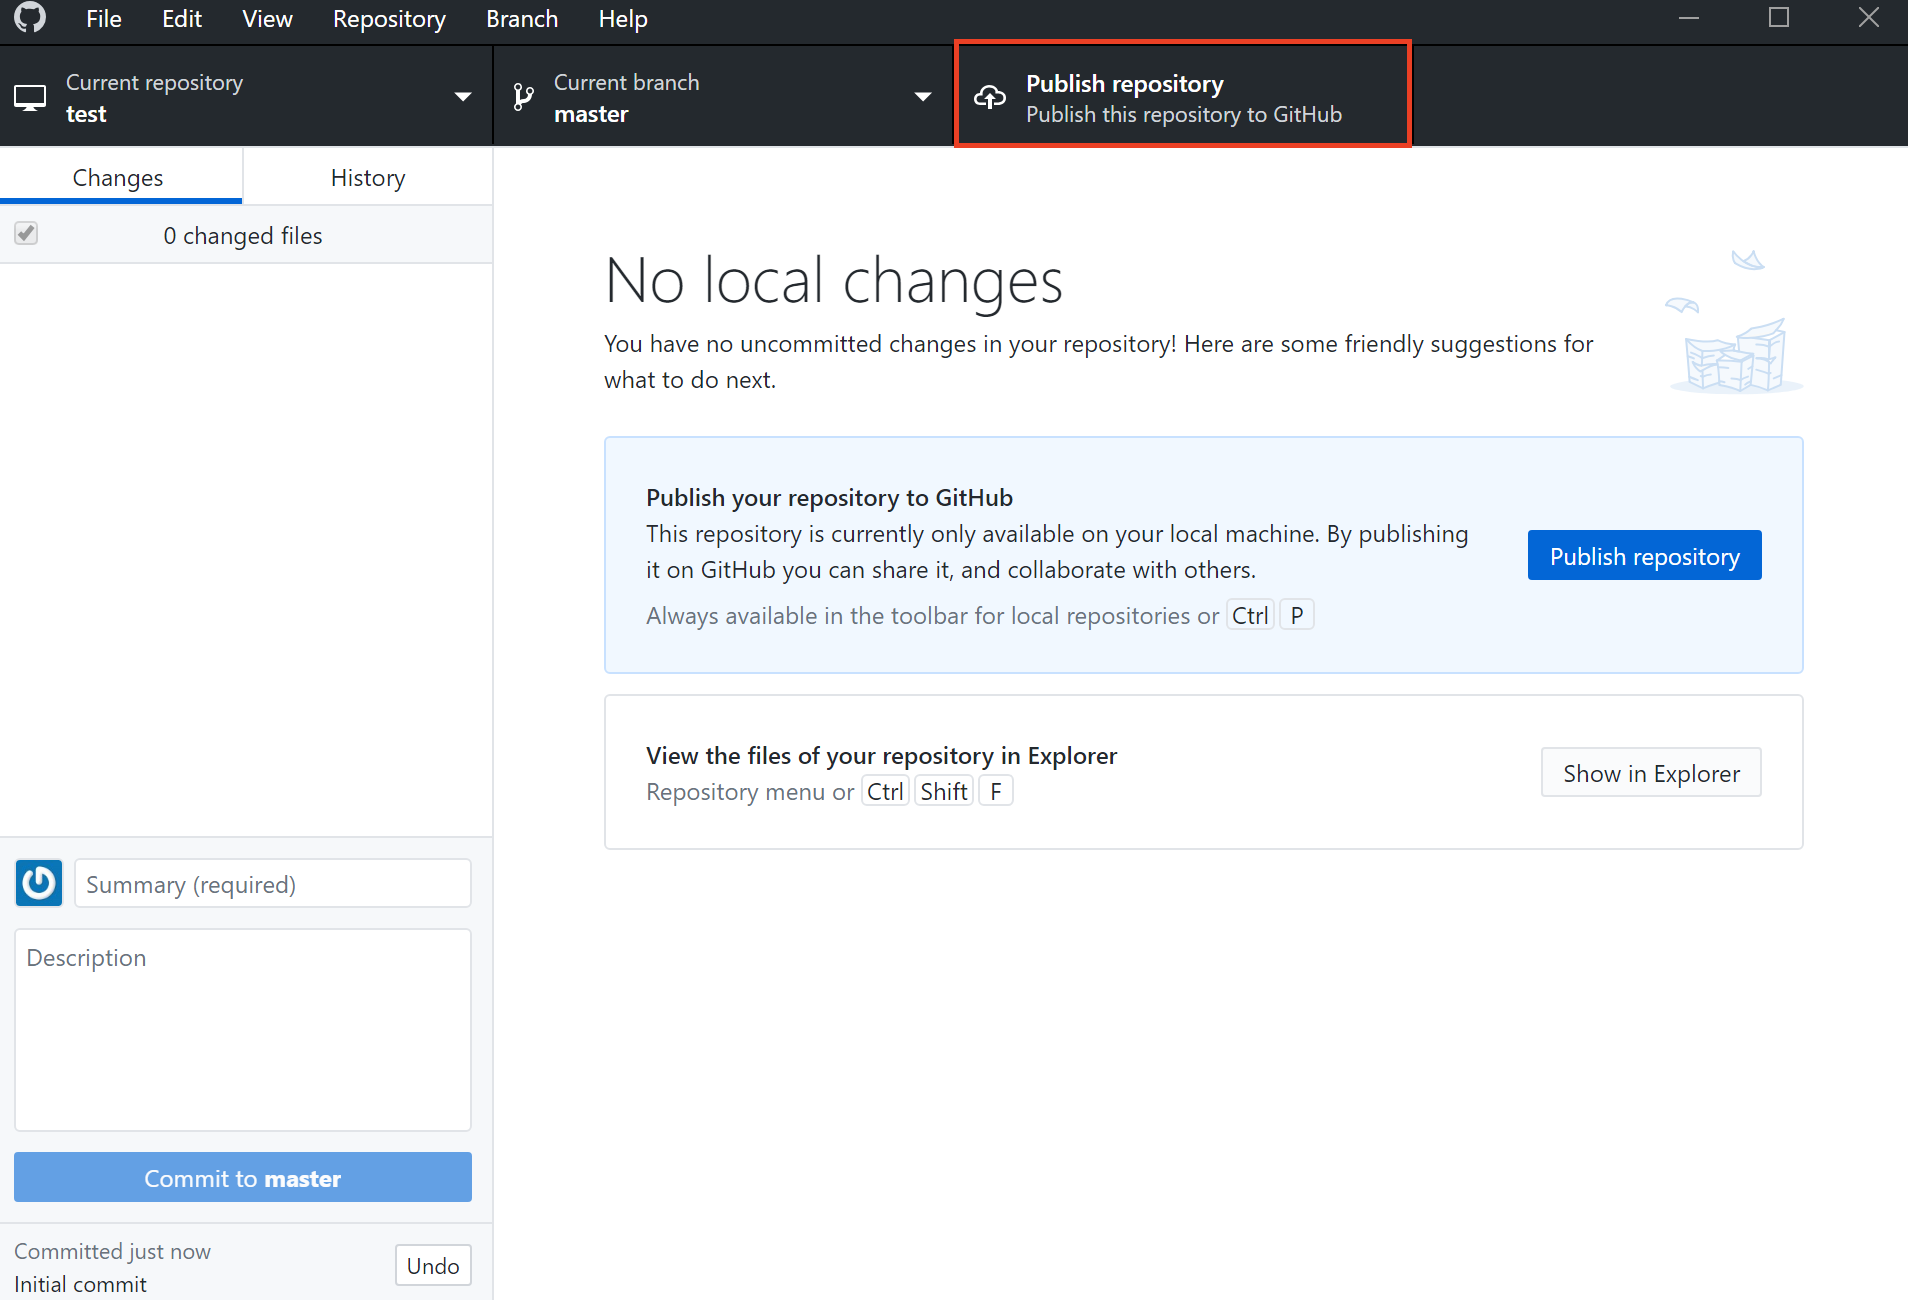The width and height of the screenshot is (1908, 1300).
Task: Click Publish your repository to GitHub heading
Action: click(829, 498)
